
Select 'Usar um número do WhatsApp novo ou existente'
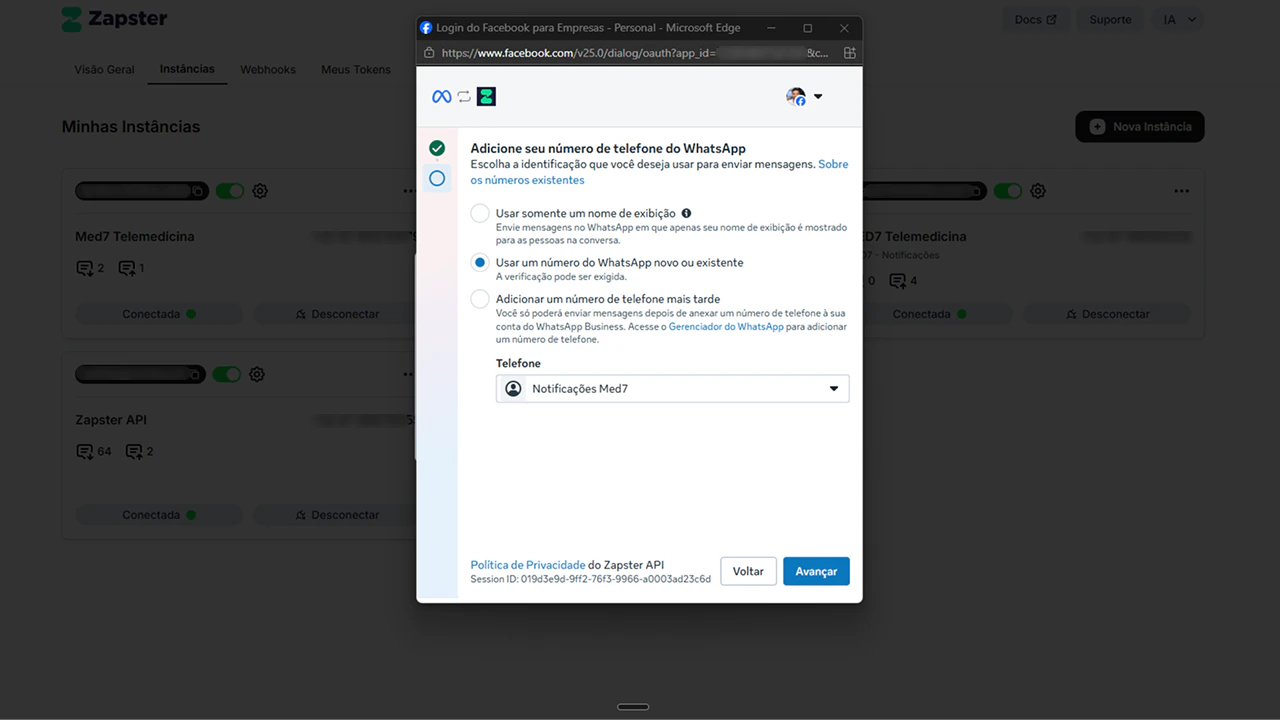click(x=480, y=262)
